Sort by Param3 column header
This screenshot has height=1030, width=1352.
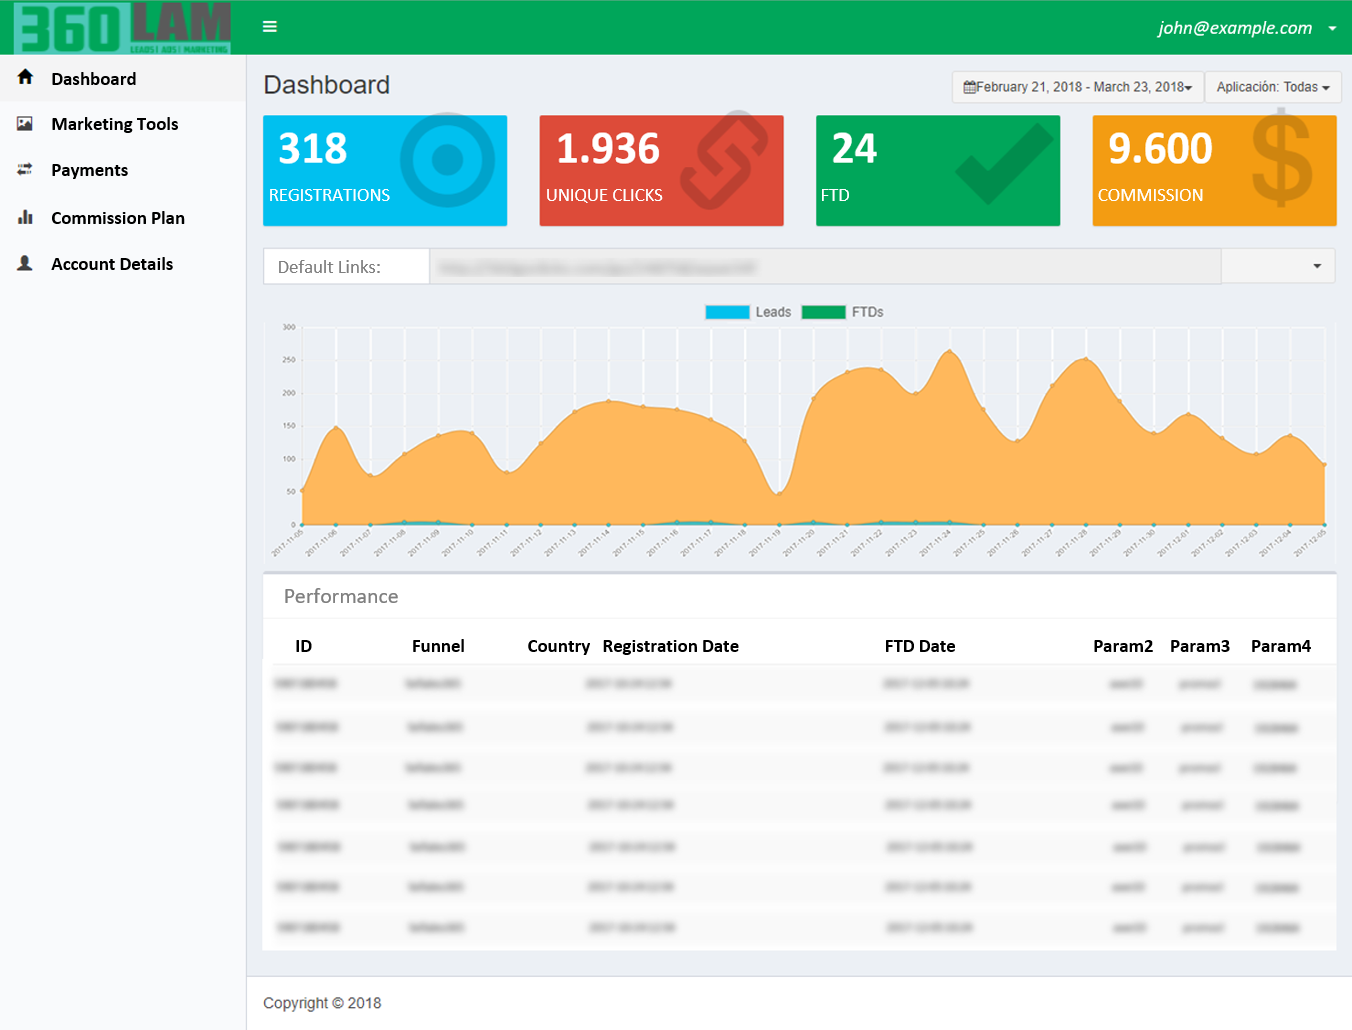pyautogui.click(x=1200, y=646)
